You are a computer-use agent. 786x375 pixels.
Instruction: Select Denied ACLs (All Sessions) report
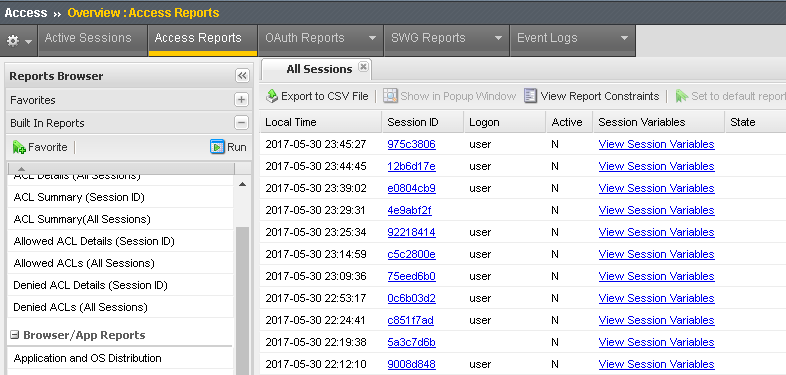[120, 307]
